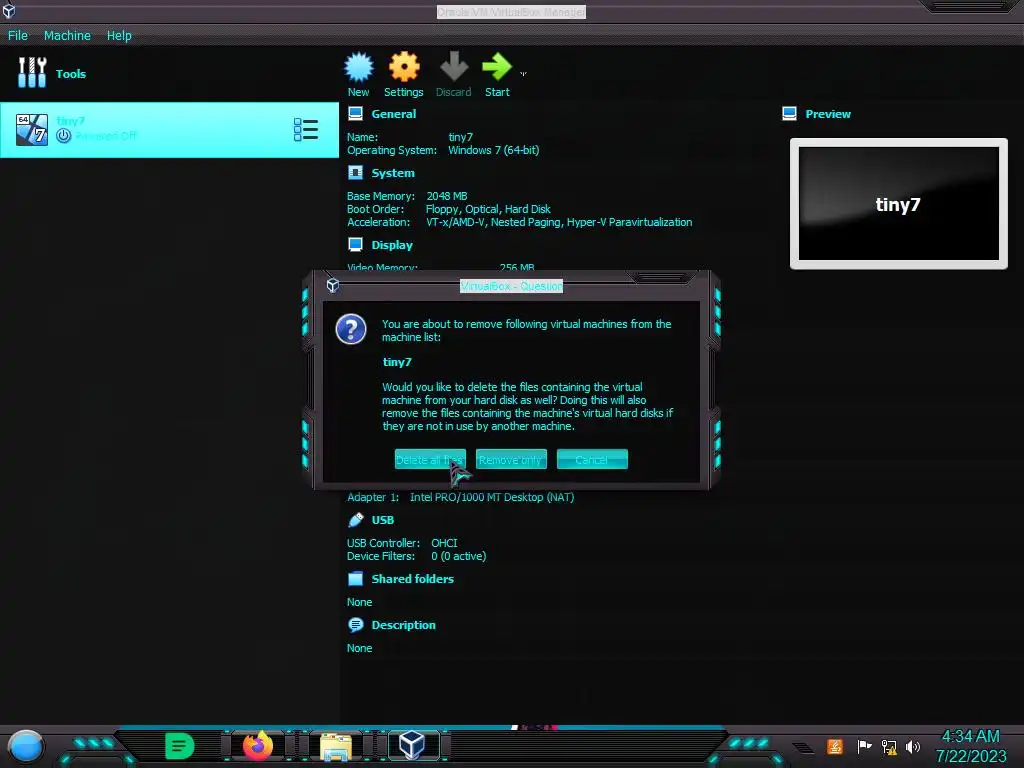
Task: Click the General section header
Action: (393, 114)
